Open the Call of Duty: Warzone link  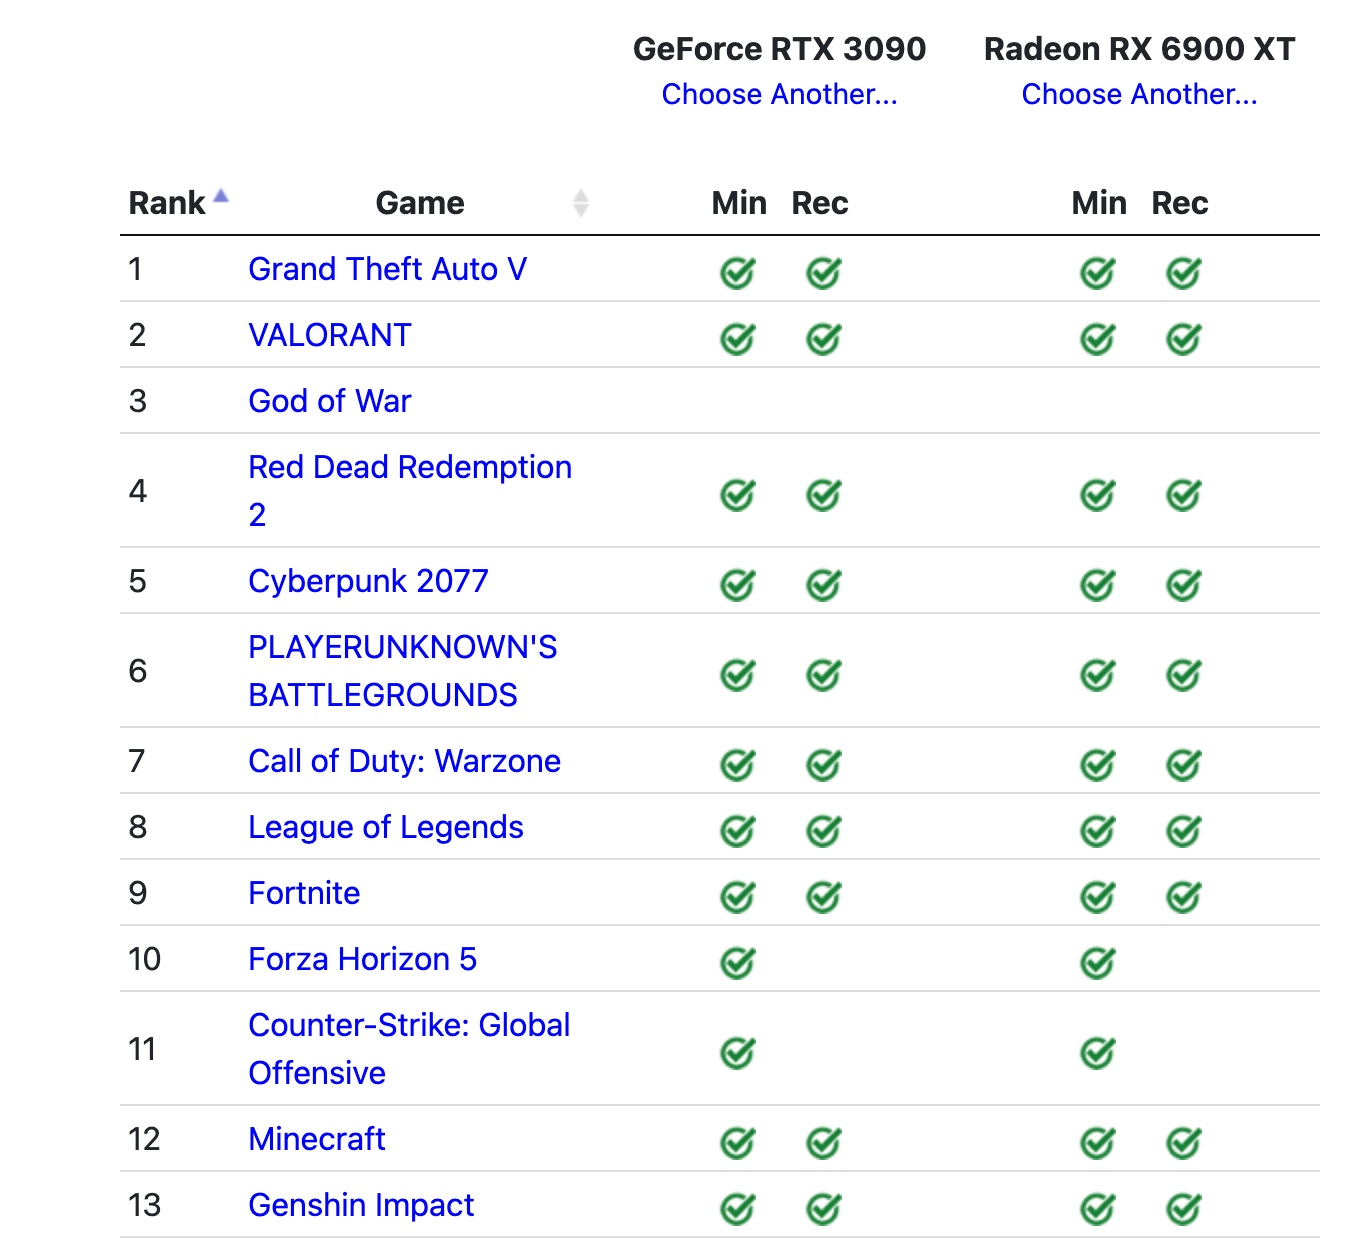coord(405,761)
